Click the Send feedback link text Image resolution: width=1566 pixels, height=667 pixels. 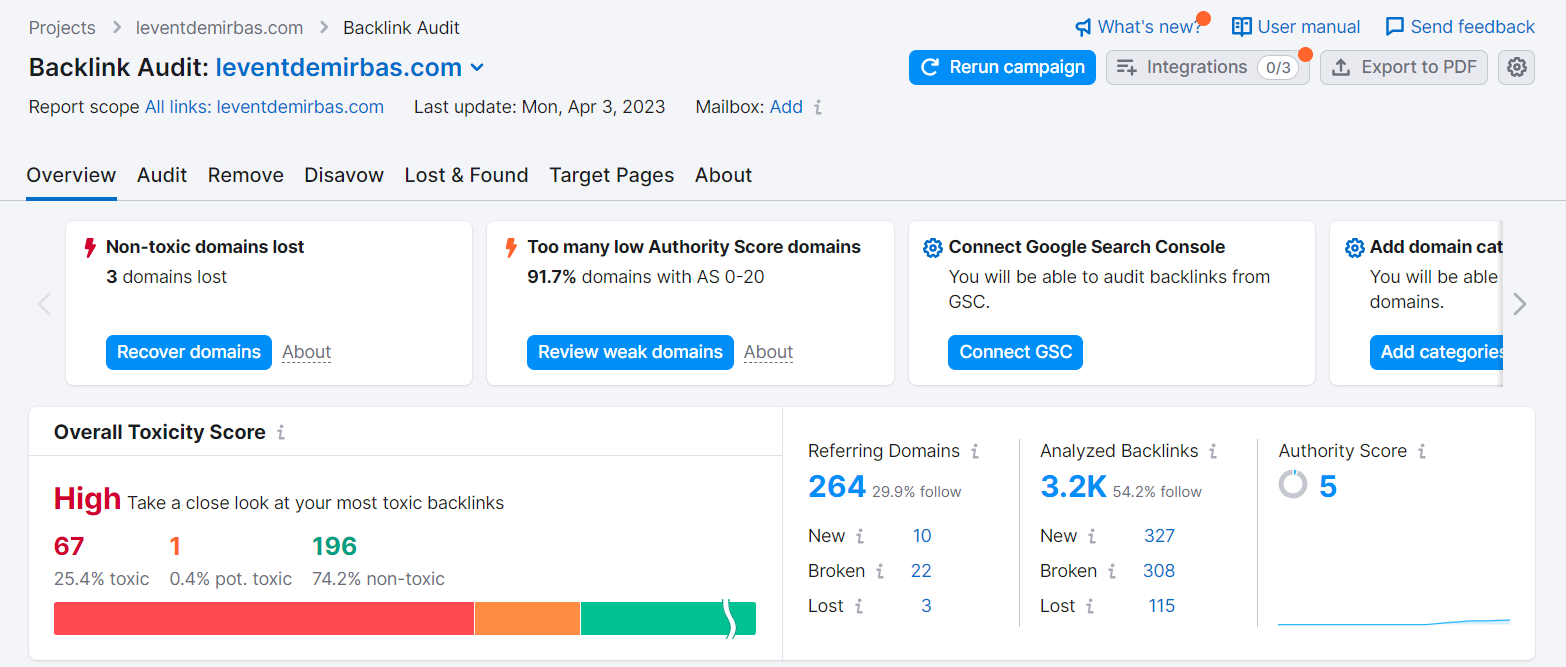pos(1472,27)
